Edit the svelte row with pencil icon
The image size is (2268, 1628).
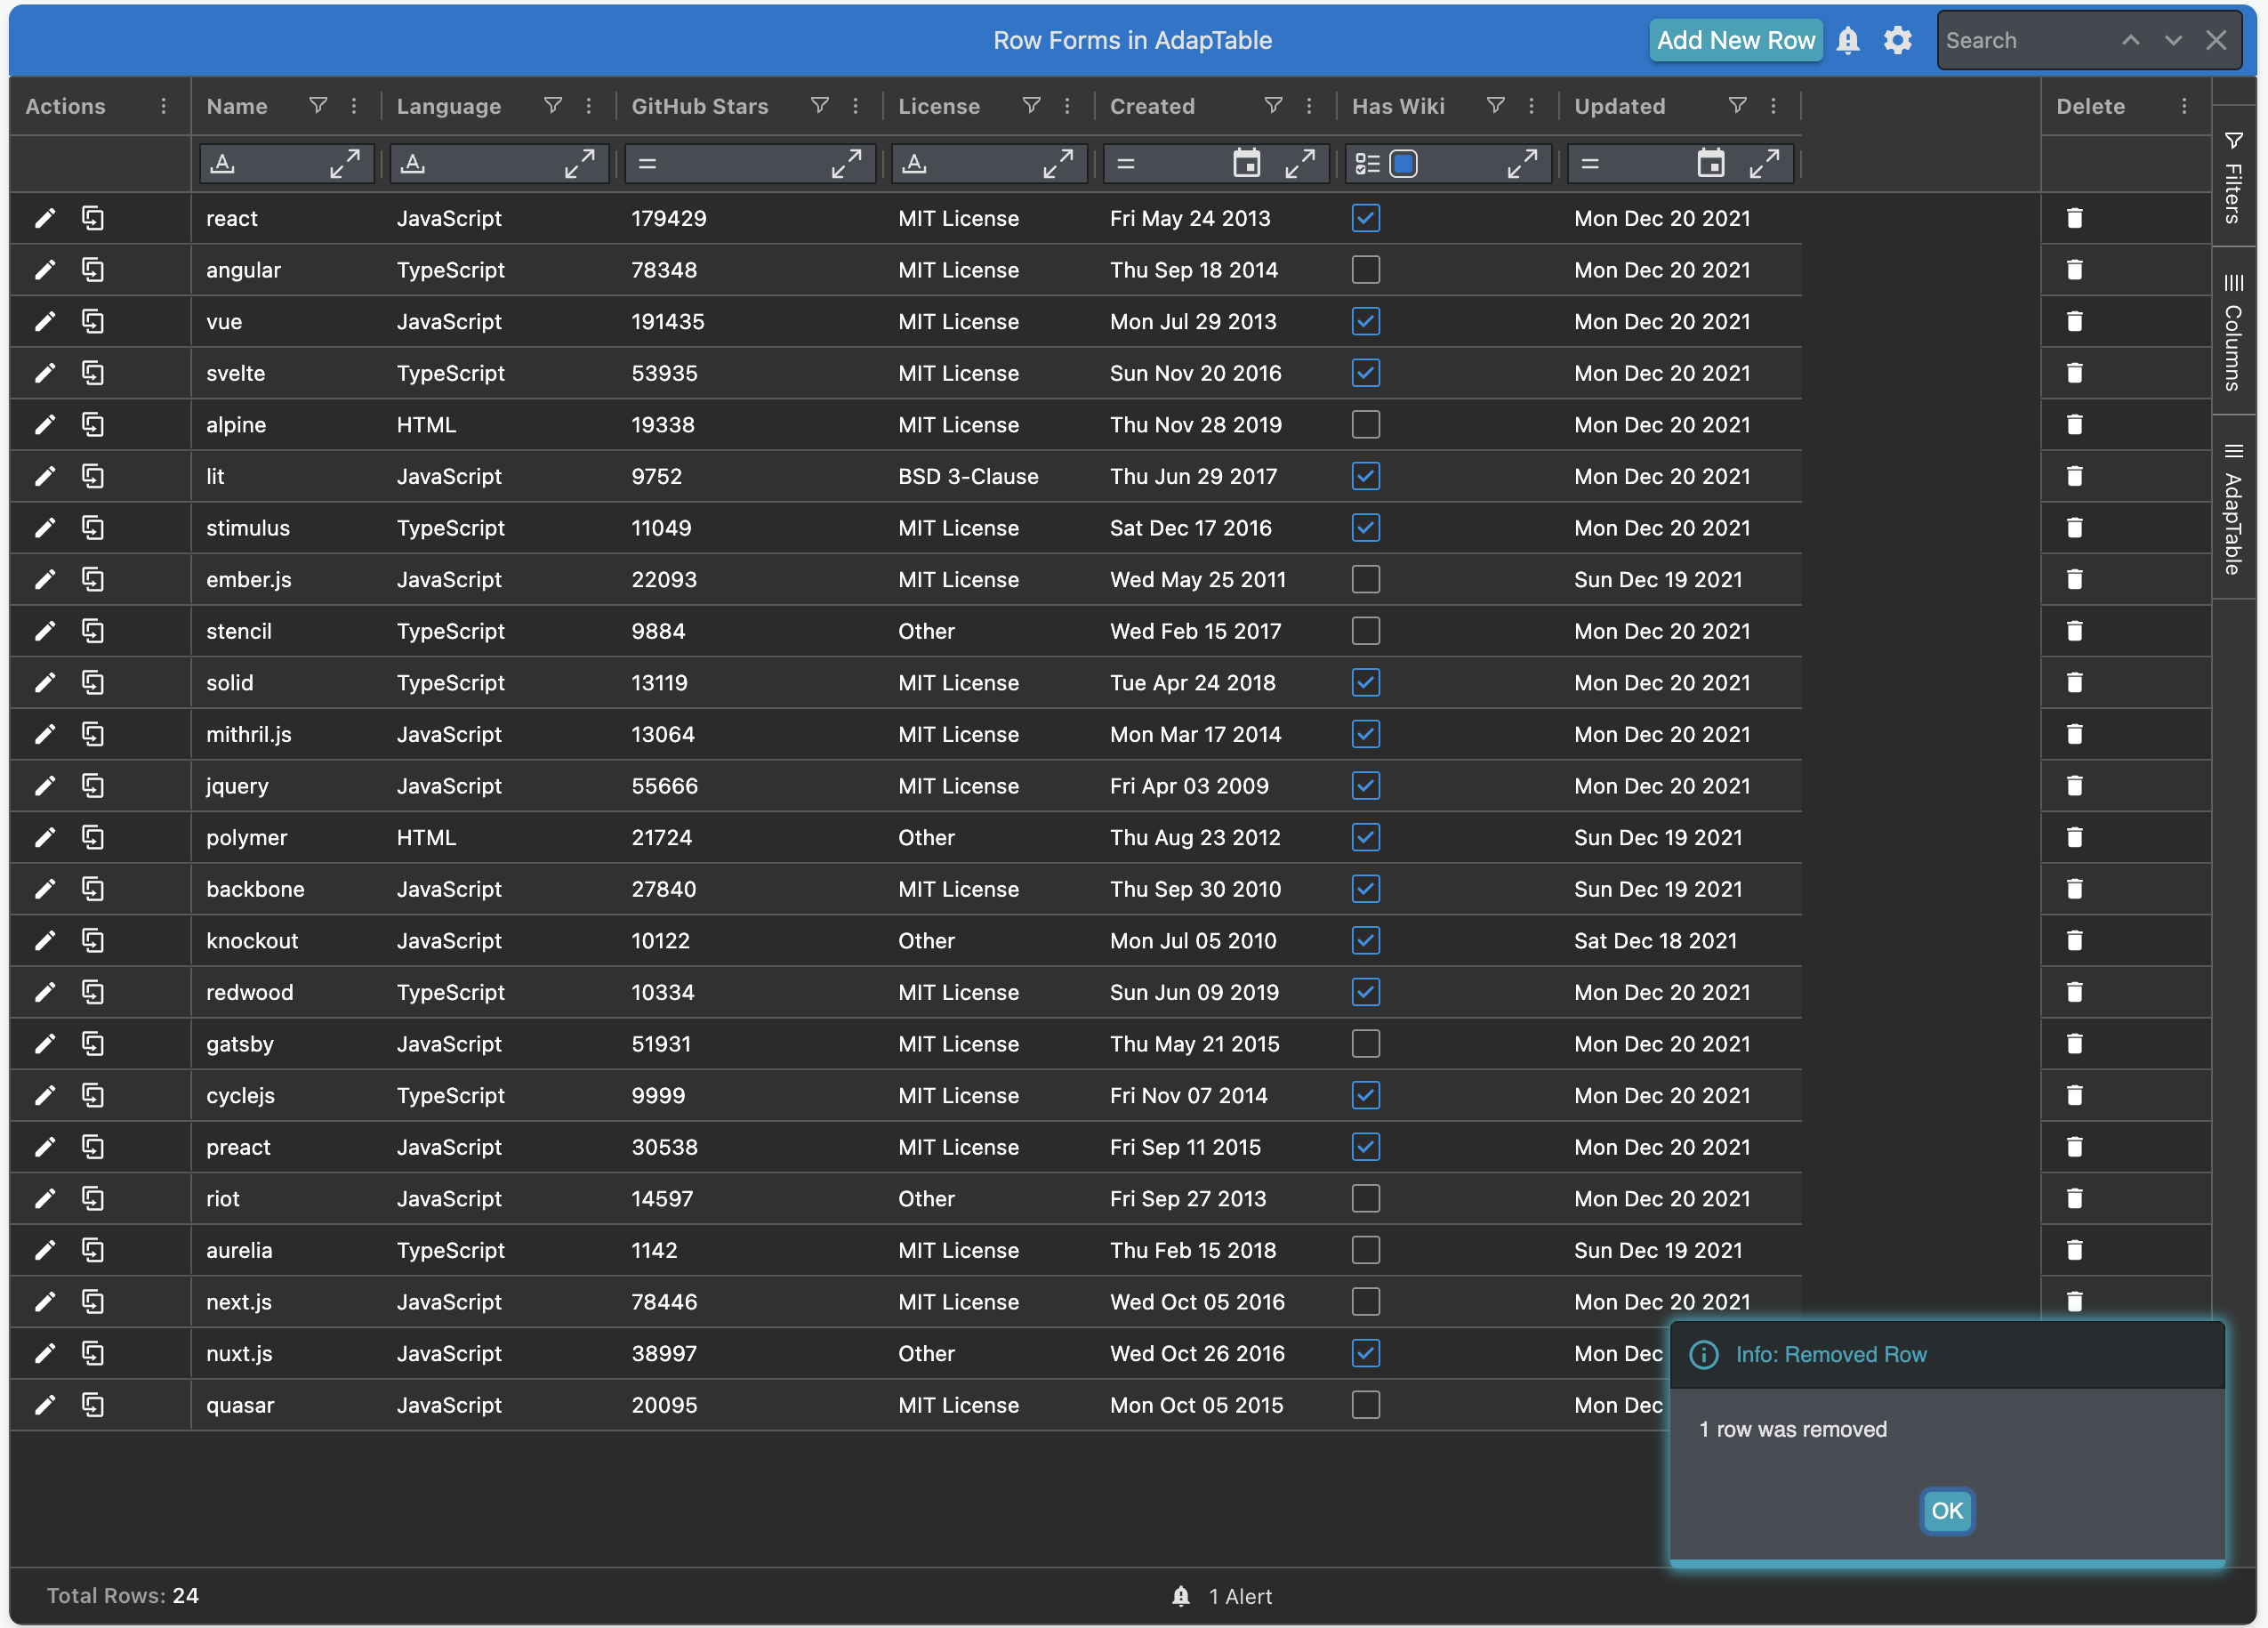click(x=45, y=373)
